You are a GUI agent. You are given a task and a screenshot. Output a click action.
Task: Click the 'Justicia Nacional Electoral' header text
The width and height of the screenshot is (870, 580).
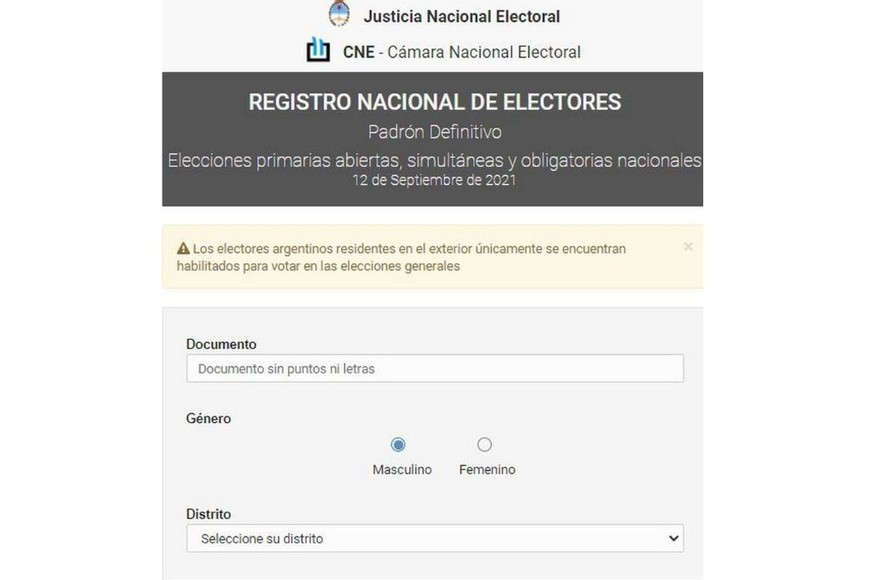point(461,17)
